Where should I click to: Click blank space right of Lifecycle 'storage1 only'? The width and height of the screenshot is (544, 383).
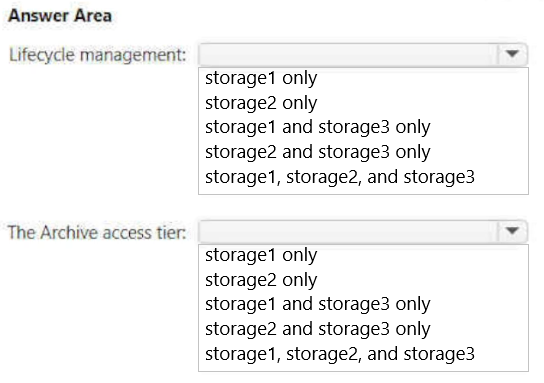(423, 78)
